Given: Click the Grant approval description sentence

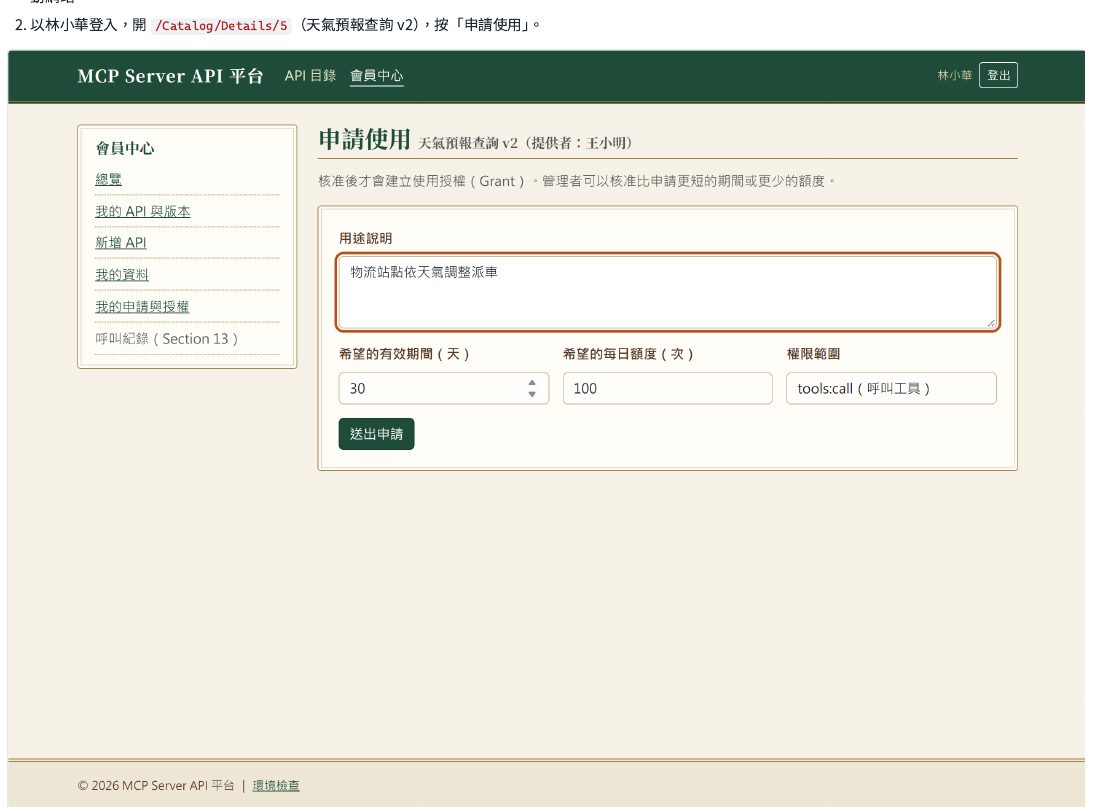Looking at the screenshot, I should click(x=576, y=181).
